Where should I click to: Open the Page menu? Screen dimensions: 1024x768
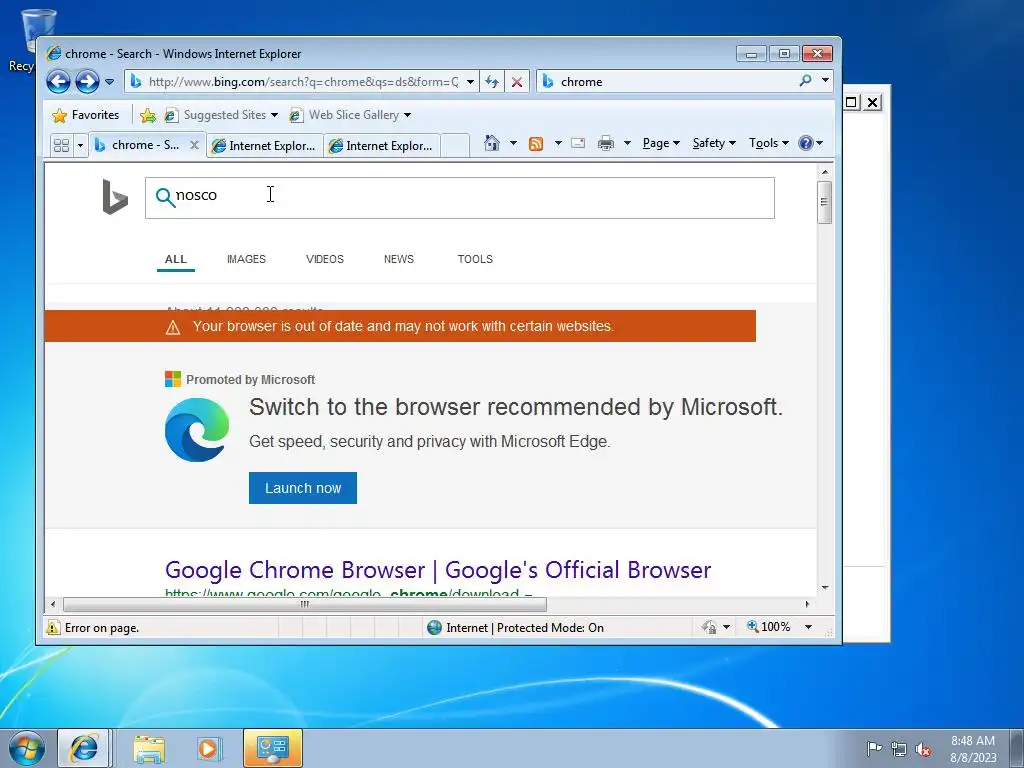coord(661,143)
